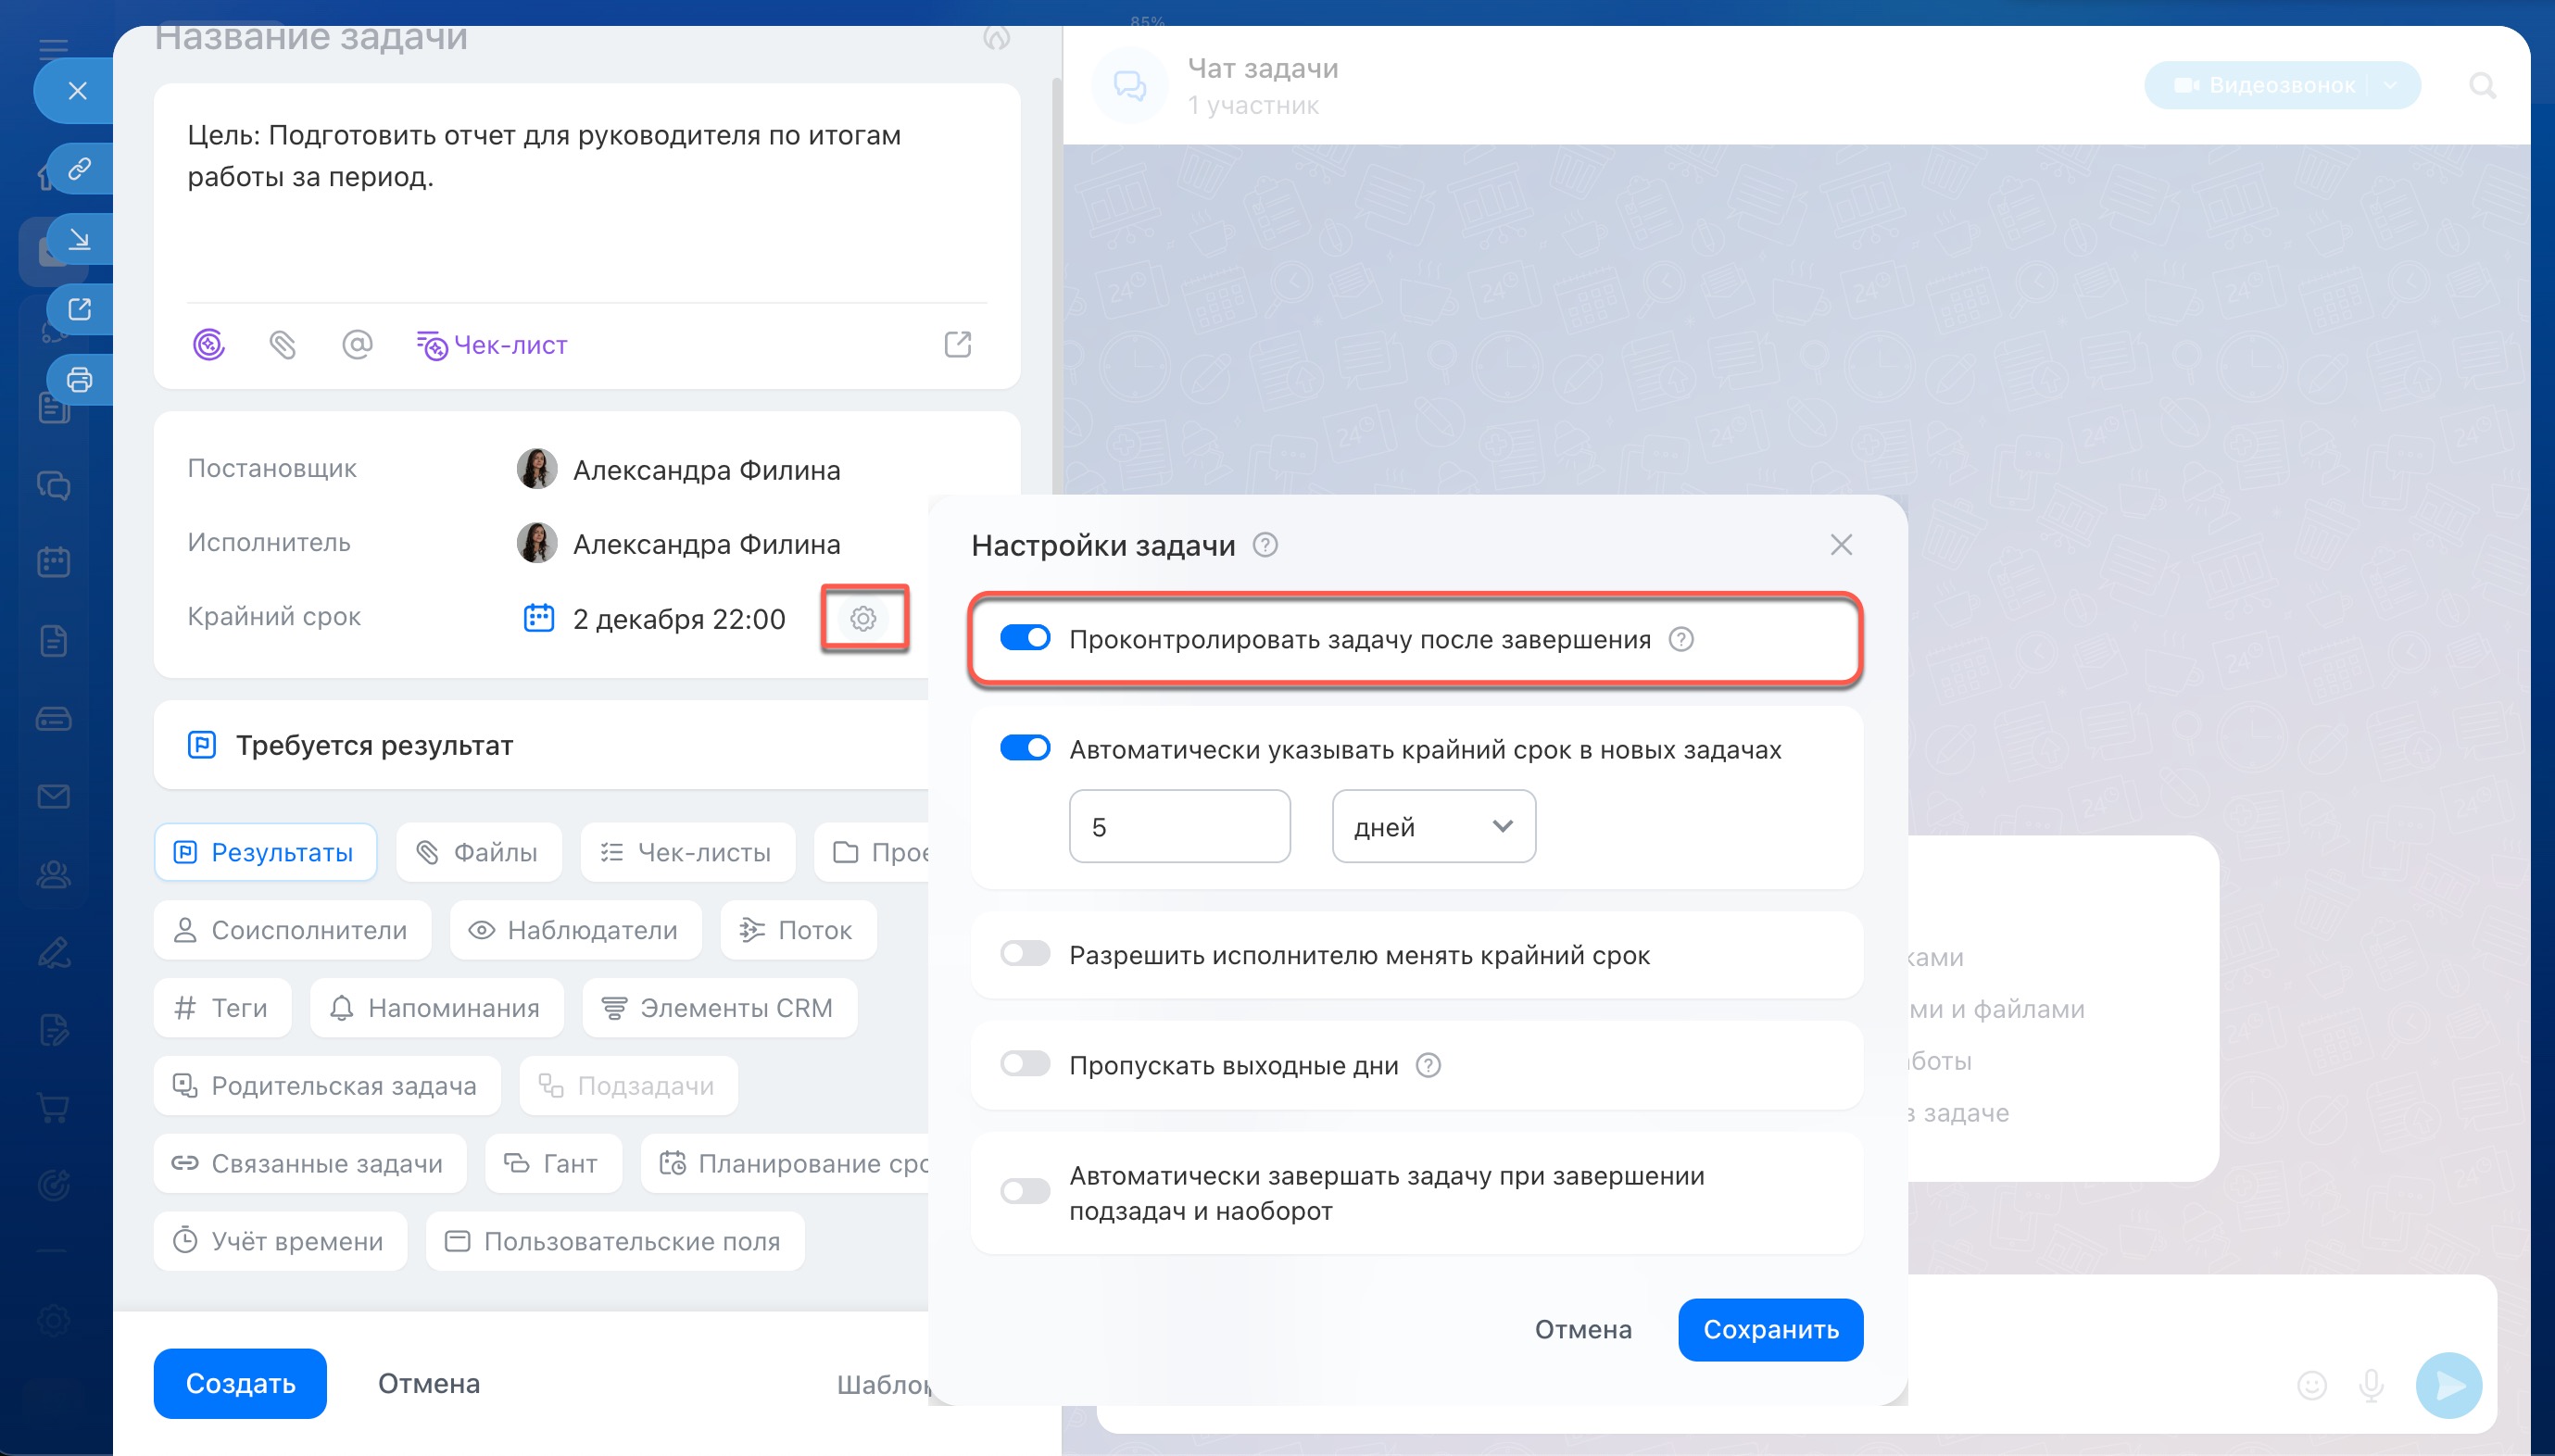Click the calendar icon by deadline date

point(539,618)
